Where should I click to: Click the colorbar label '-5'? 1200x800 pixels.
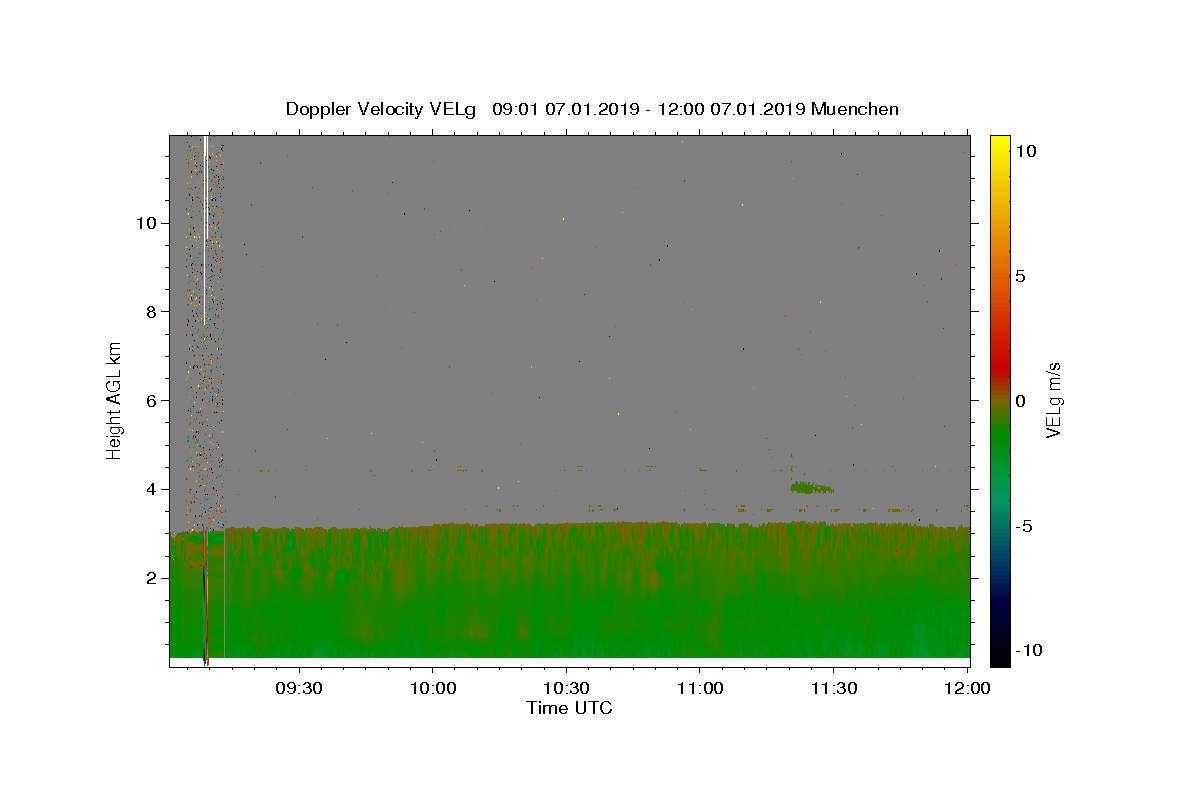pyautogui.click(x=1024, y=526)
